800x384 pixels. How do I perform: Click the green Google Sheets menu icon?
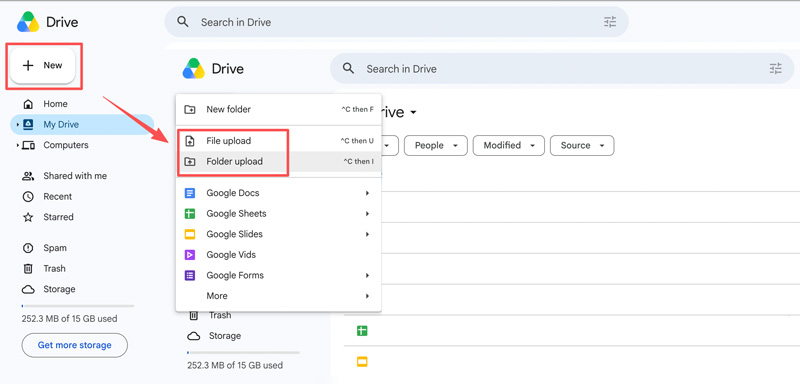[x=190, y=214]
